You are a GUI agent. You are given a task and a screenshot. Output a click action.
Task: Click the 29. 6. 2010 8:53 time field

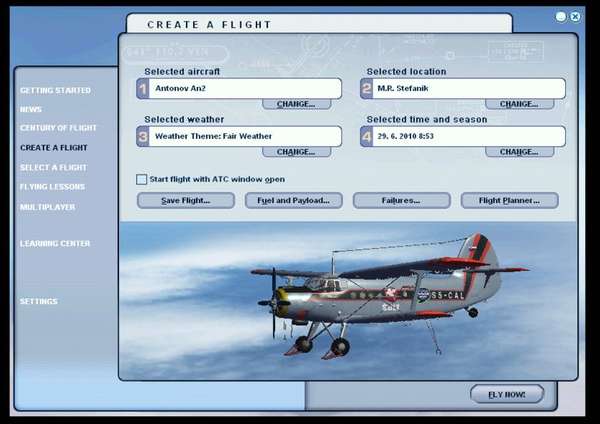click(x=469, y=136)
